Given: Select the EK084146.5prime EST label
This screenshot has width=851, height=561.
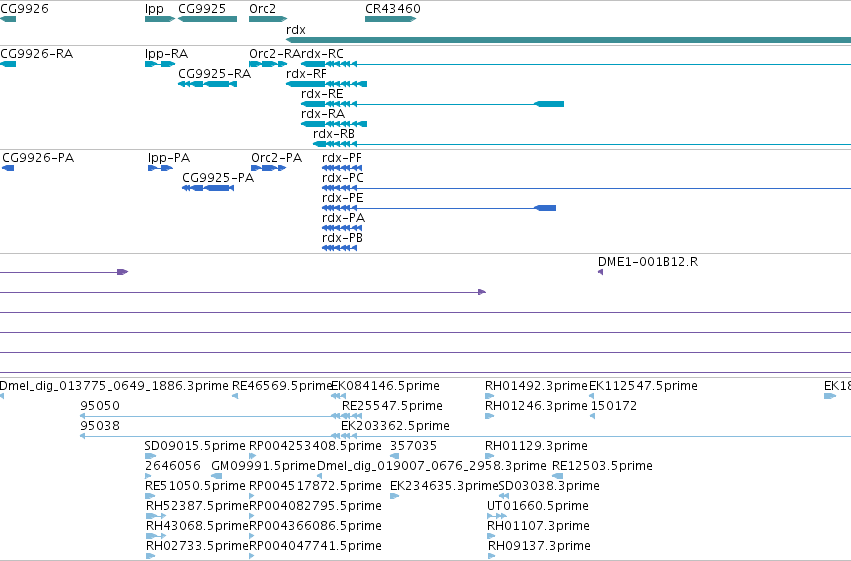Looking at the screenshot, I should 385,386.
